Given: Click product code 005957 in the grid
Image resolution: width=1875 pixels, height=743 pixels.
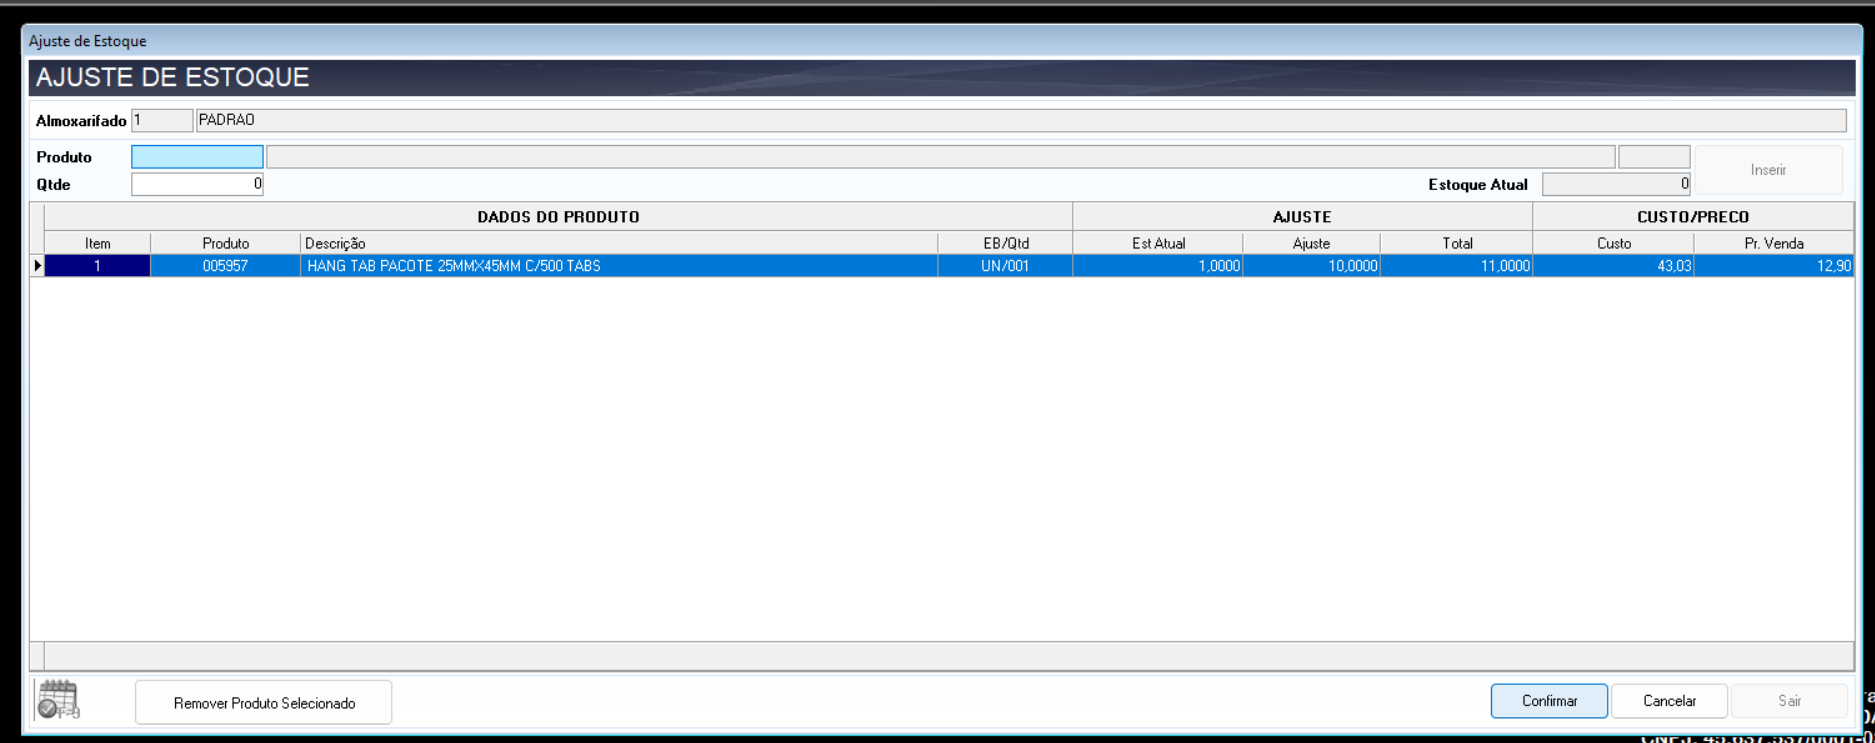Looking at the screenshot, I should (x=225, y=266).
